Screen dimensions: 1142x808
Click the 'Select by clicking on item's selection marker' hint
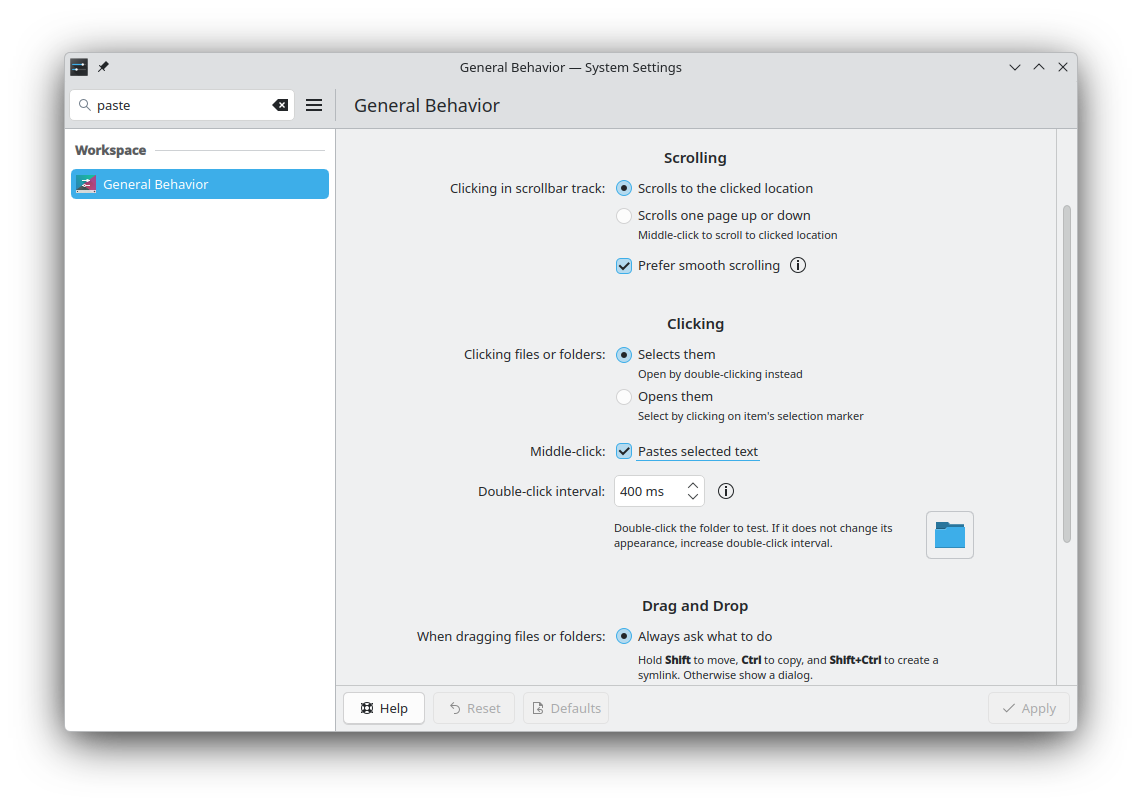tap(751, 417)
